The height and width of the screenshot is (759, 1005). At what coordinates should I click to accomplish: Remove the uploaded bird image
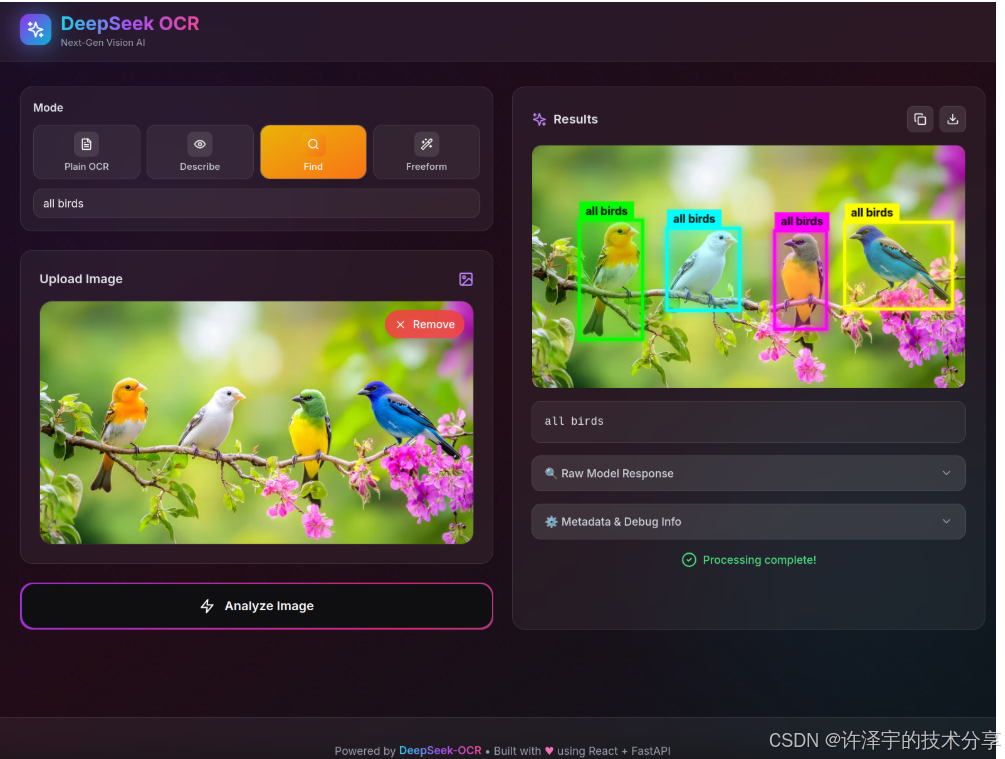pyautogui.click(x=424, y=323)
